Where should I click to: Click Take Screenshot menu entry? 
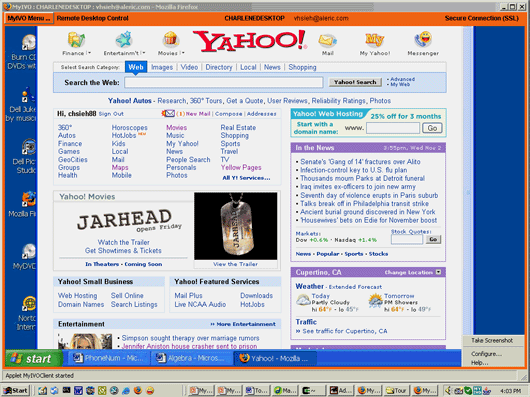click(x=492, y=341)
